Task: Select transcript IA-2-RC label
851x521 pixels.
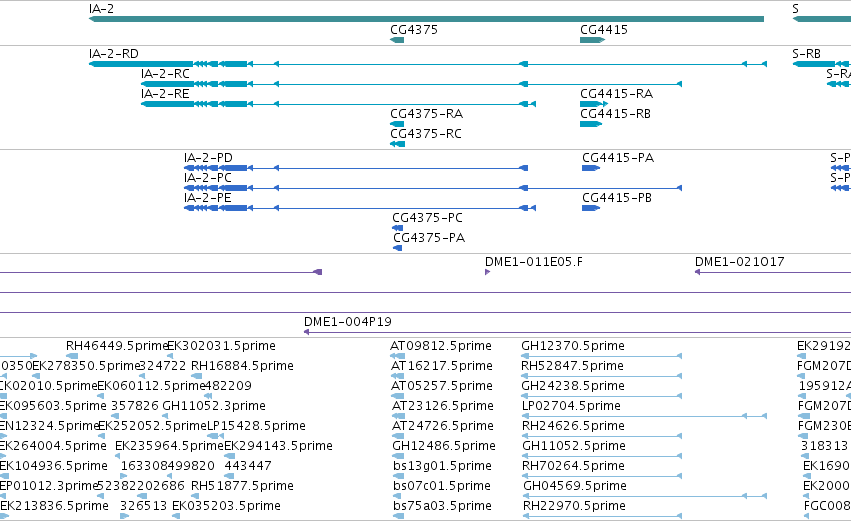Action: 166,74
